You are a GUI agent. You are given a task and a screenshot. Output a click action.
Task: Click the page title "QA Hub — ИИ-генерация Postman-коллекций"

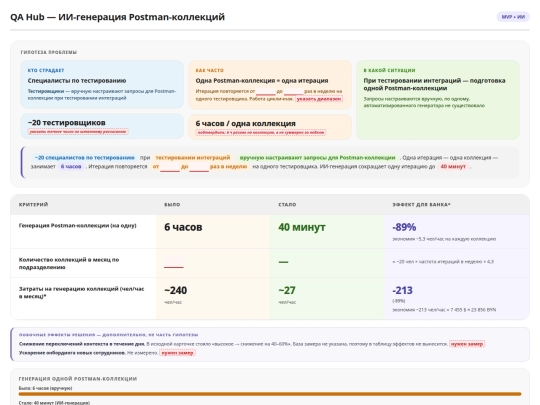tap(117, 17)
